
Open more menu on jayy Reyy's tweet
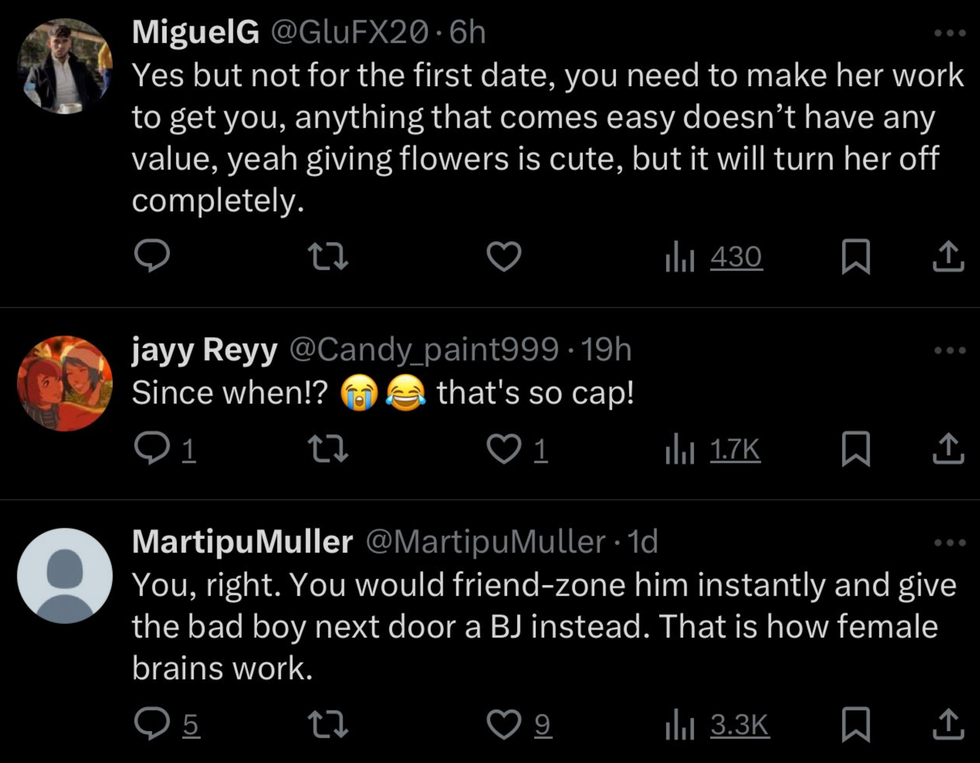tap(944, 350)
